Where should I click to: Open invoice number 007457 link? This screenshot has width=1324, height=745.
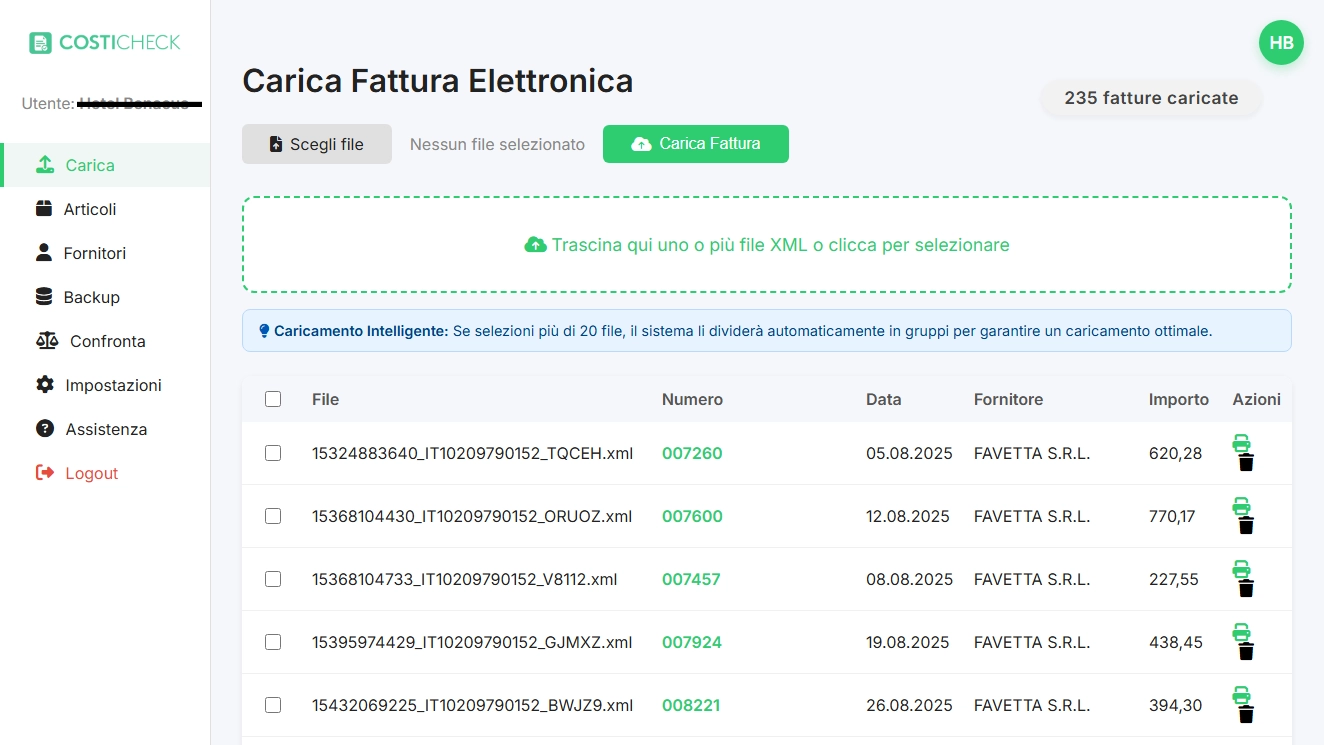(x=691, y=579)
